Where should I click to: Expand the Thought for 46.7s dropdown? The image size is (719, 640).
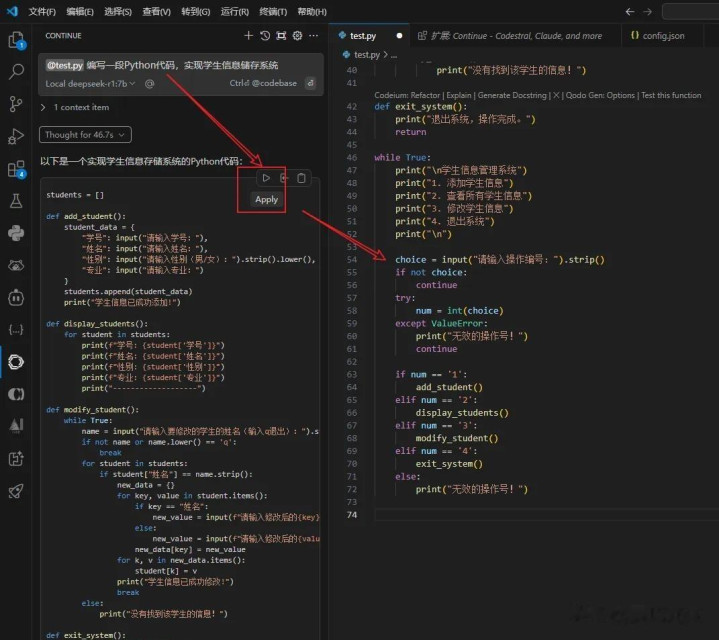click(85, 134)
